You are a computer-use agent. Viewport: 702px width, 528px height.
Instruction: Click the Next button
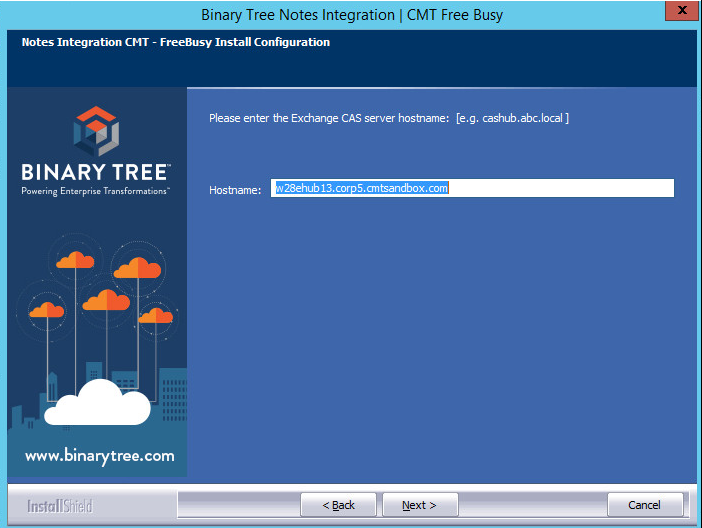420,505
